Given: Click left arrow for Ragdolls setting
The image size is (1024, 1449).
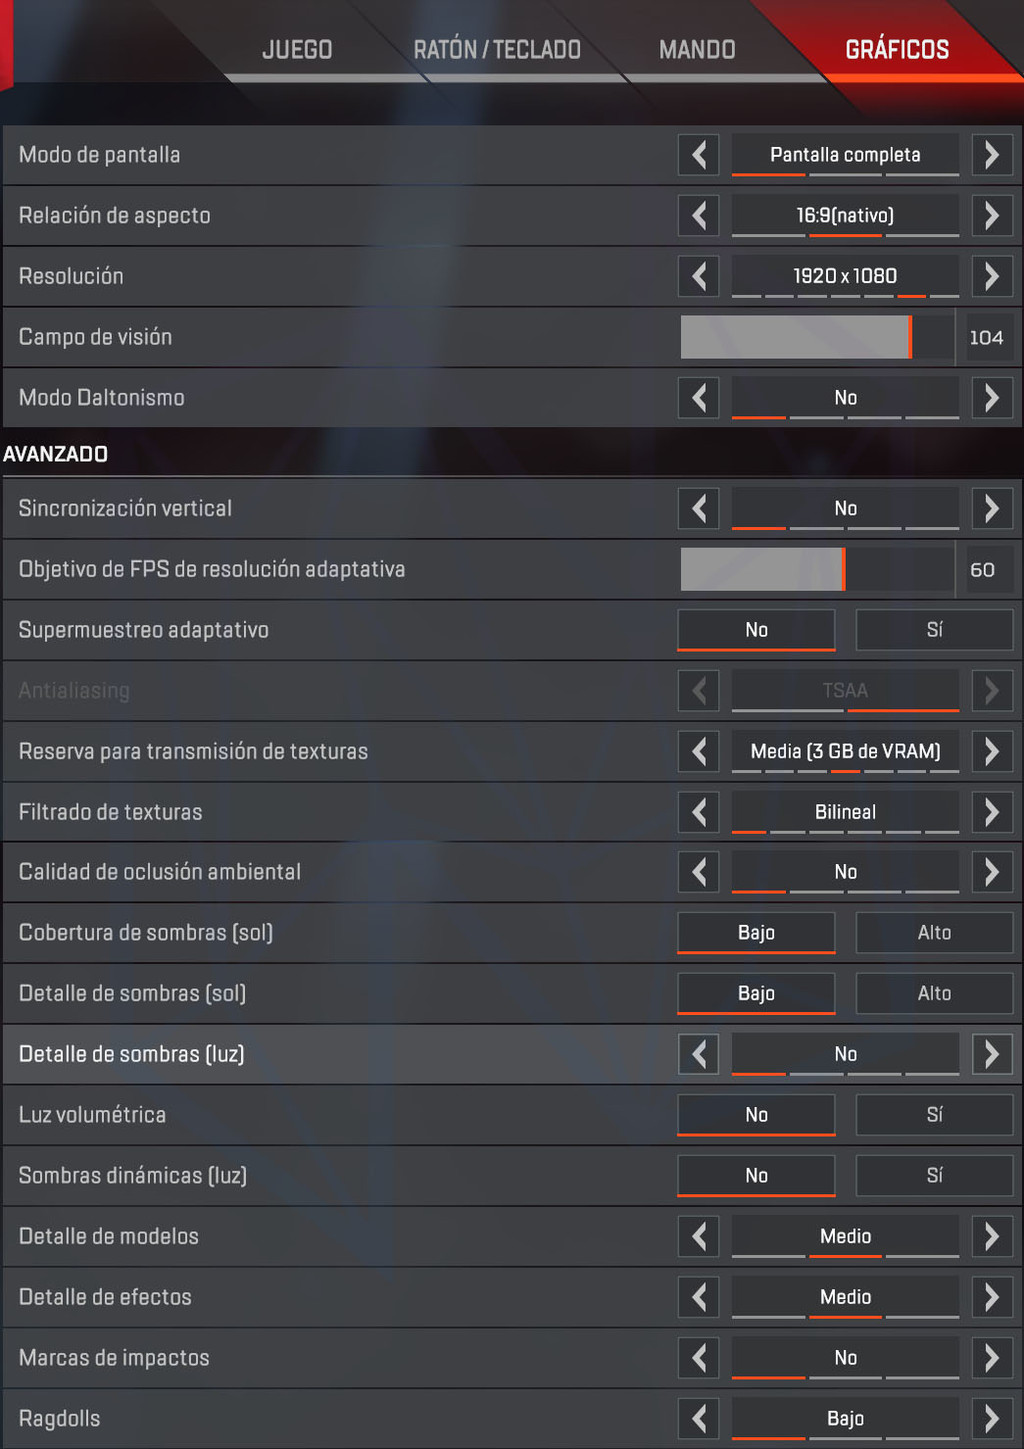Looking at the screenshot, I should [x=699, y=1418].
